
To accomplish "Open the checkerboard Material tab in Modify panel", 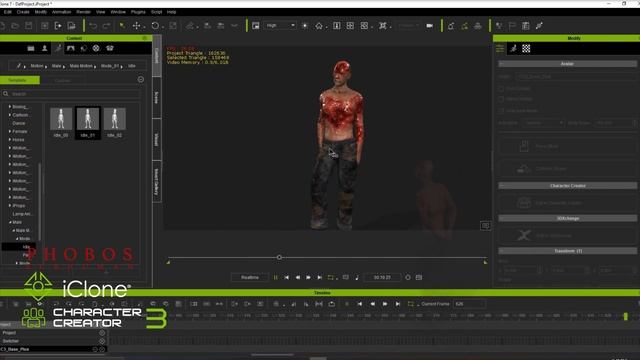I will pos(526,49).
